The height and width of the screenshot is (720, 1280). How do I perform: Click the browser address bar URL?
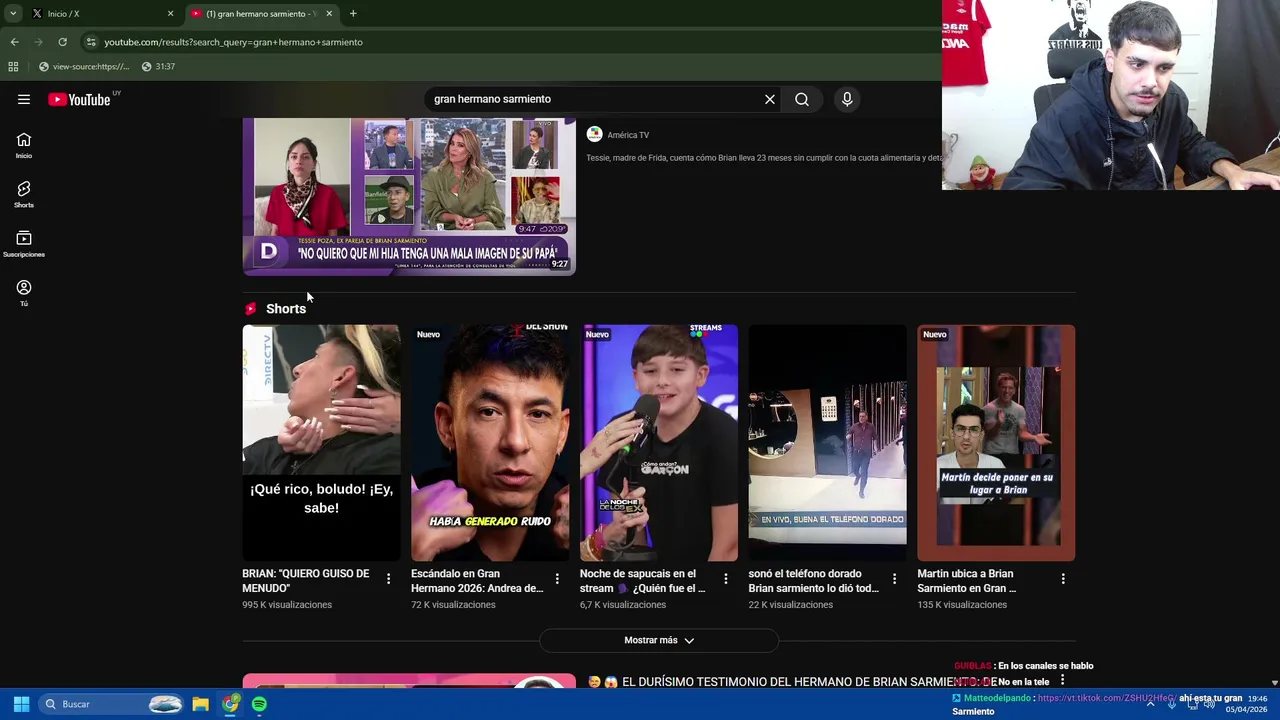point(234,42)
